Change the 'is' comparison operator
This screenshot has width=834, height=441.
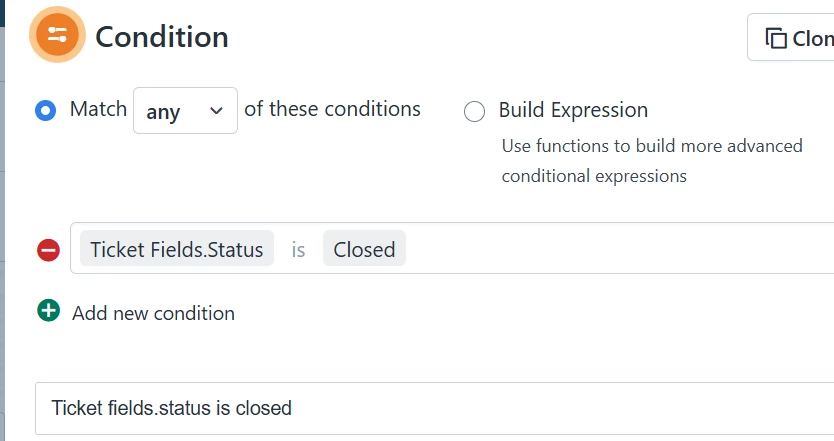[298, 249]
